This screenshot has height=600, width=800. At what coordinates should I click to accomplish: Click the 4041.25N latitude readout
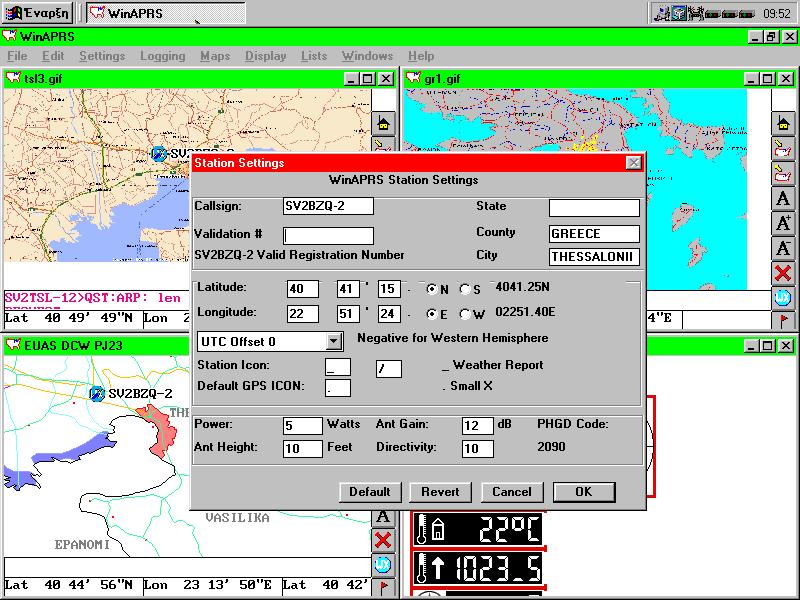click(522, 287)
